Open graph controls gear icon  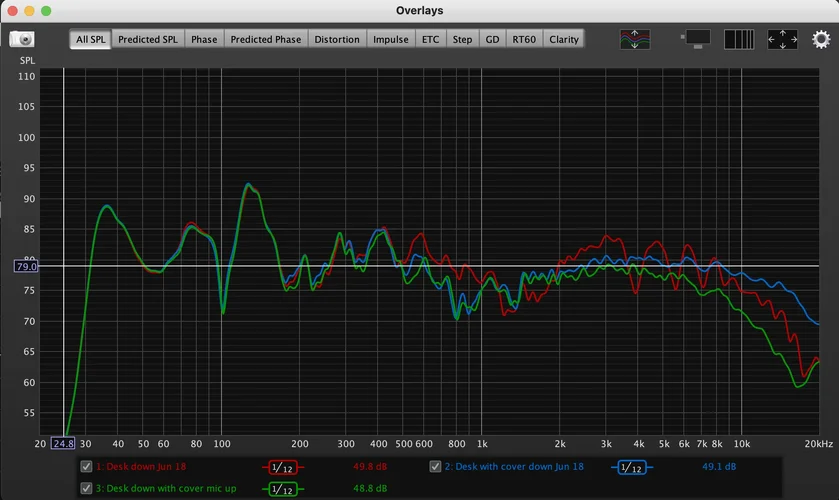tap(821, 39)
